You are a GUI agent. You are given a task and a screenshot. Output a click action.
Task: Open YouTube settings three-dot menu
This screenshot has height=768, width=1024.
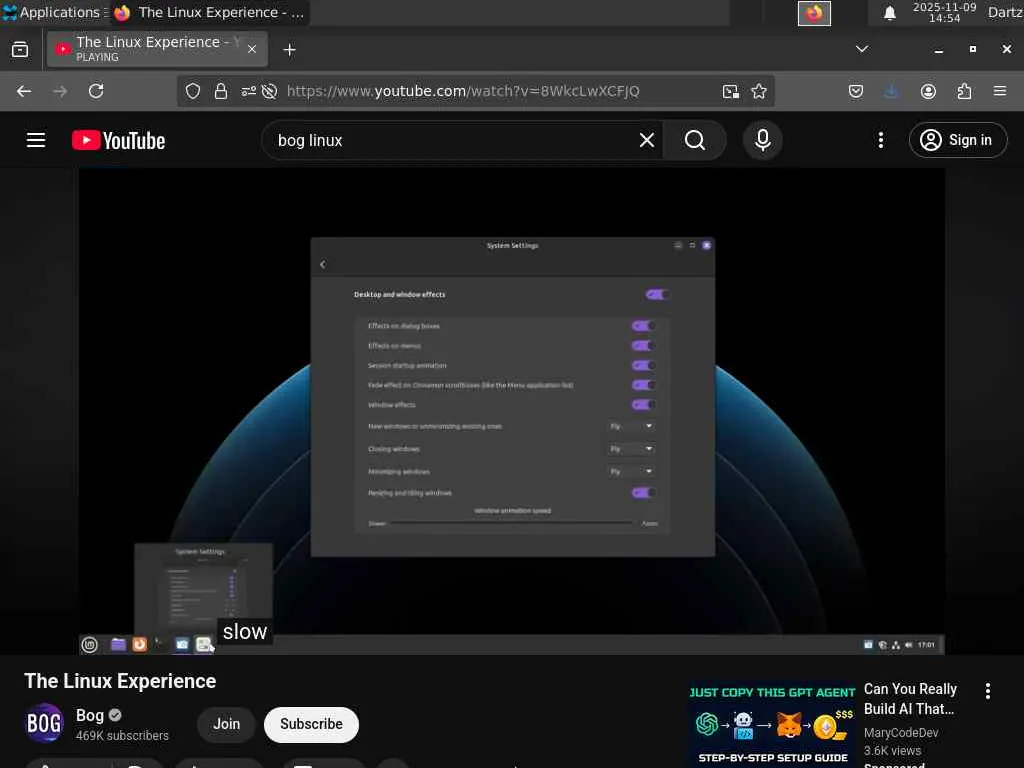[x=881, y=140]
